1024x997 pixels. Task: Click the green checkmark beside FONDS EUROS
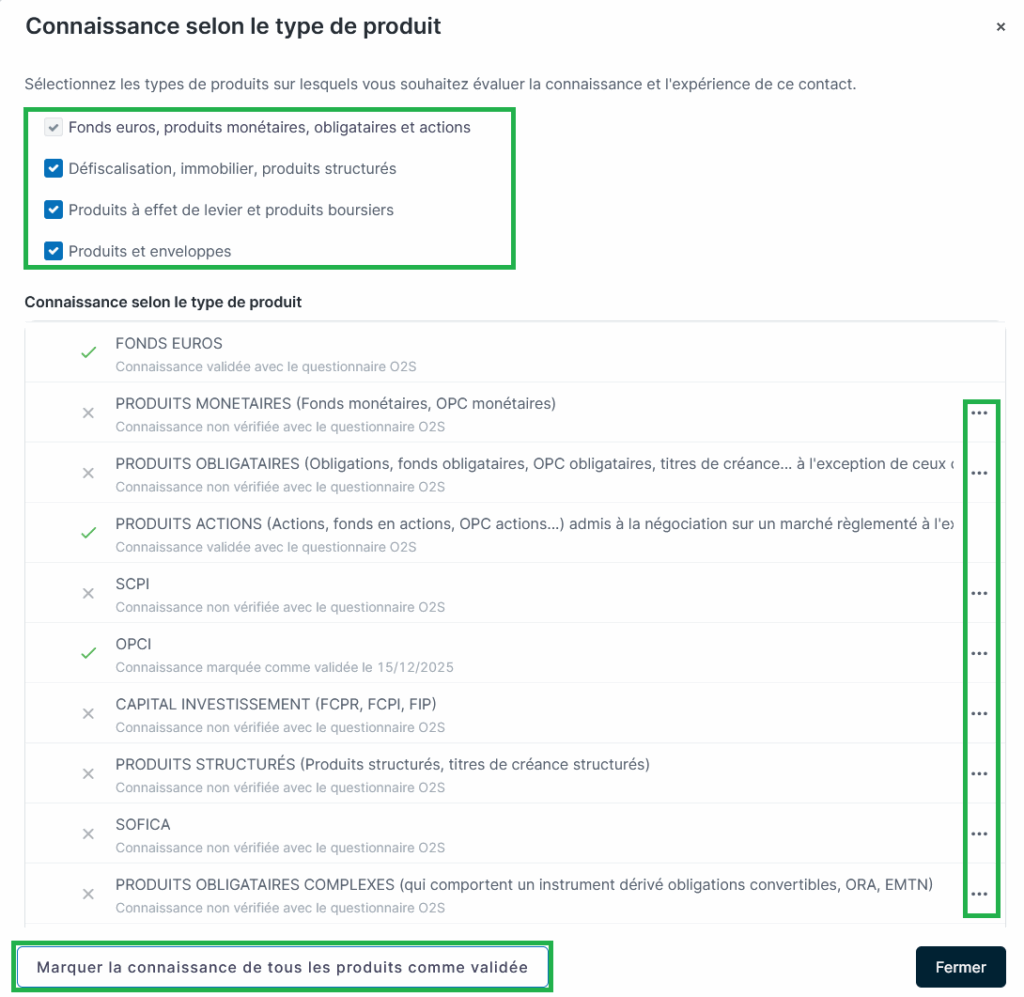88,353
